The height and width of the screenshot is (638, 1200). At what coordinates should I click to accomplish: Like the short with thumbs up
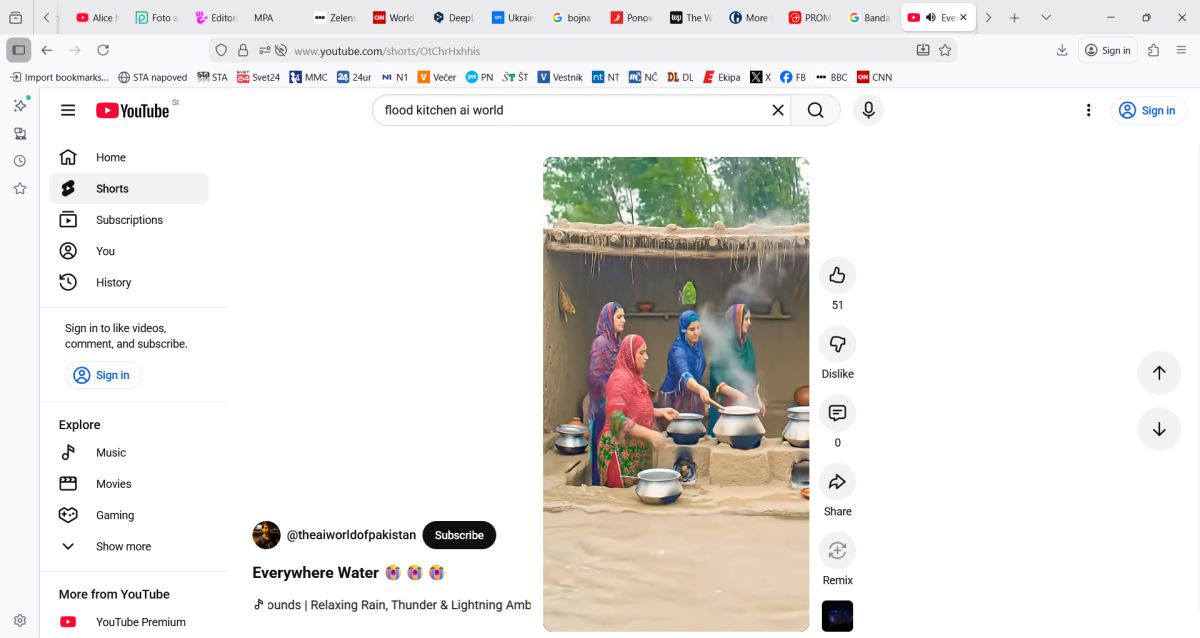click(837, 275)
